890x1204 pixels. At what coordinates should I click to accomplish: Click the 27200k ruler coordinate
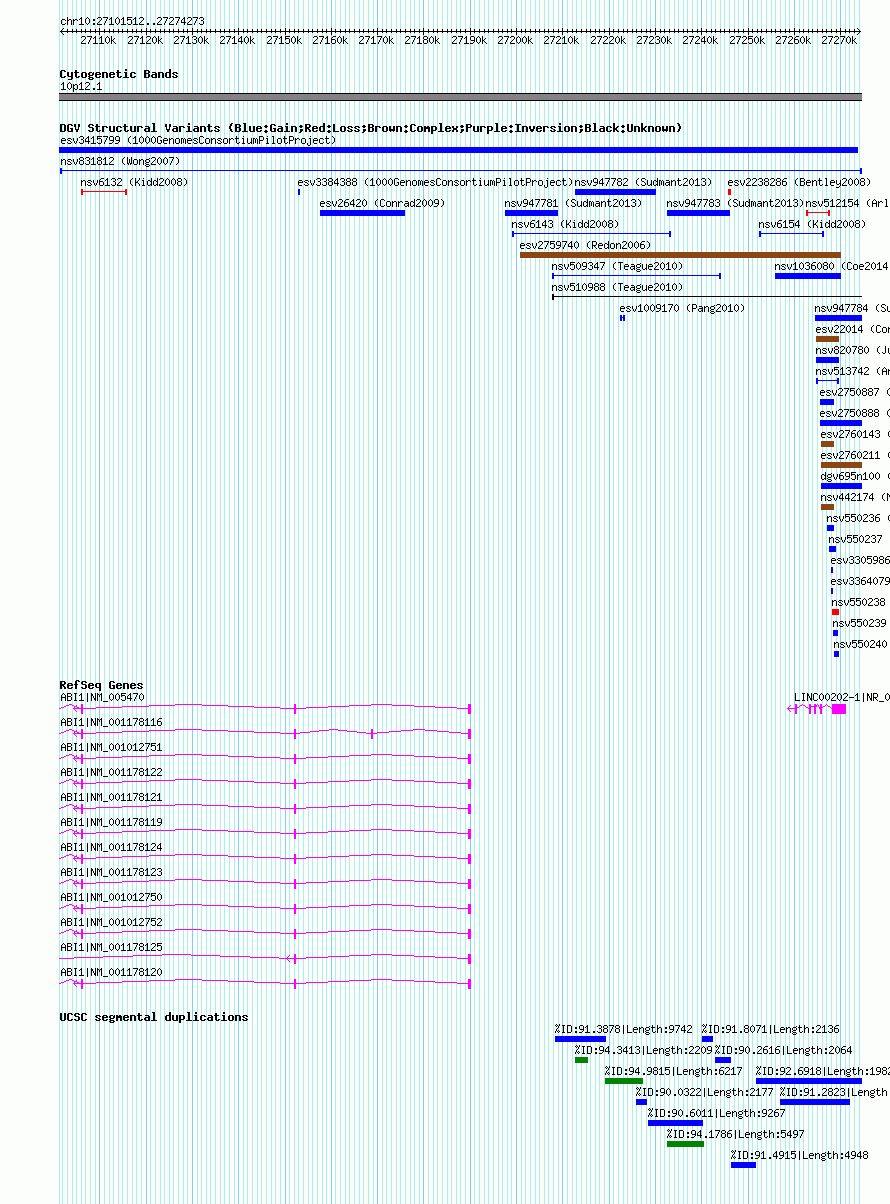[514, 40]
